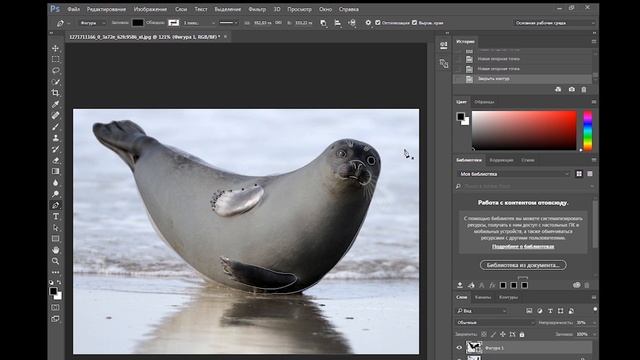Create new document from current history state

[558, 89]
